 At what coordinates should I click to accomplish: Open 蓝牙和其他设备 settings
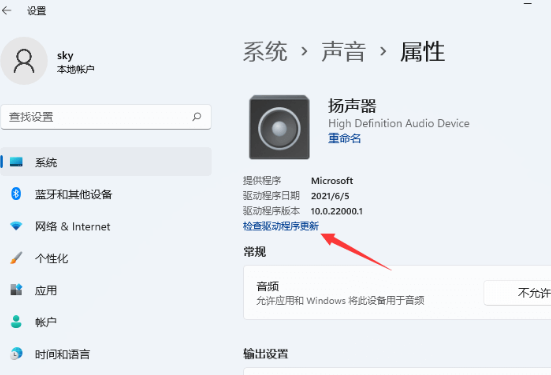click(x=106, y=194)
